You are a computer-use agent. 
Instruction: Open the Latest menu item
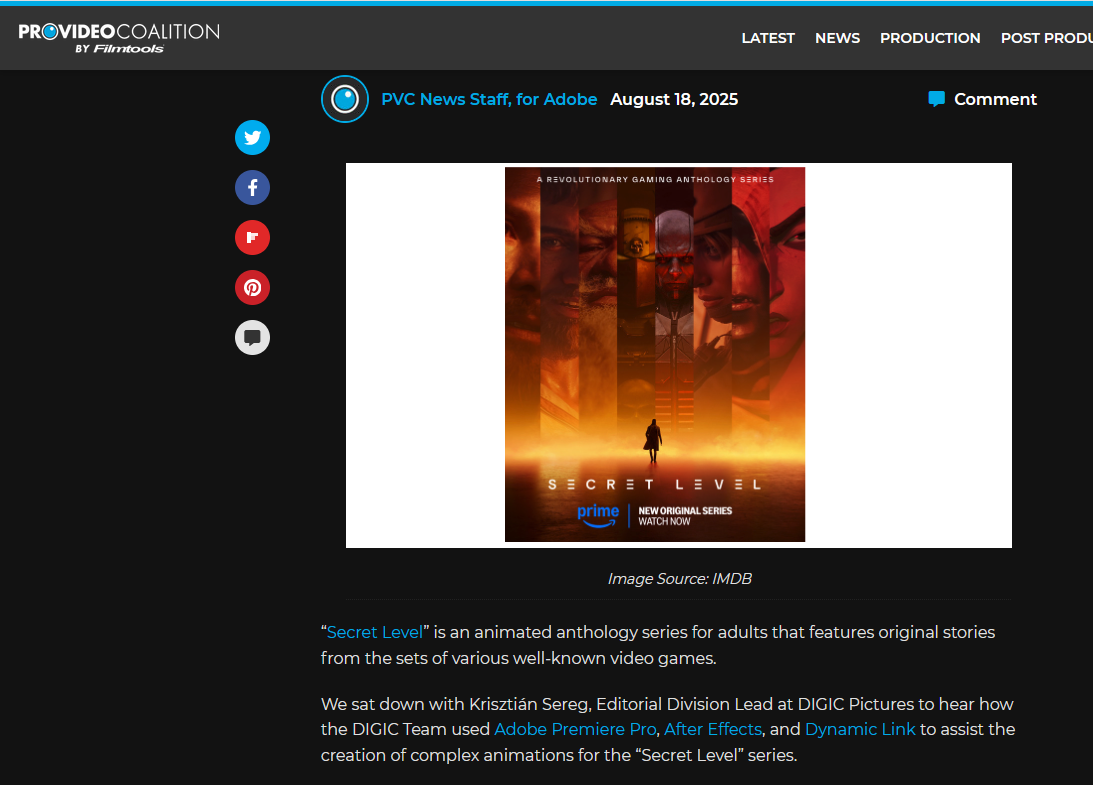click(x=768, y=38)
